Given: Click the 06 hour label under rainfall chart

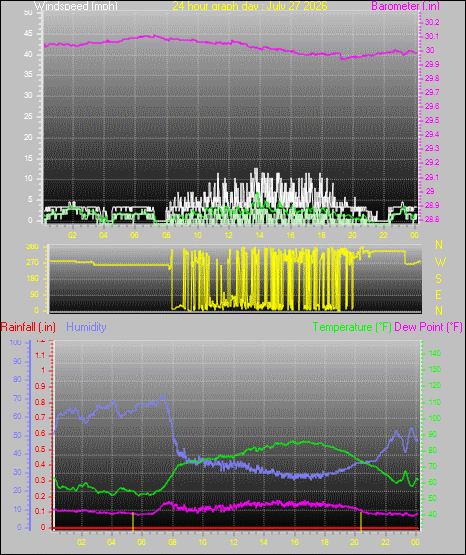Looking at the screenshot, I should tap(141, 542).
